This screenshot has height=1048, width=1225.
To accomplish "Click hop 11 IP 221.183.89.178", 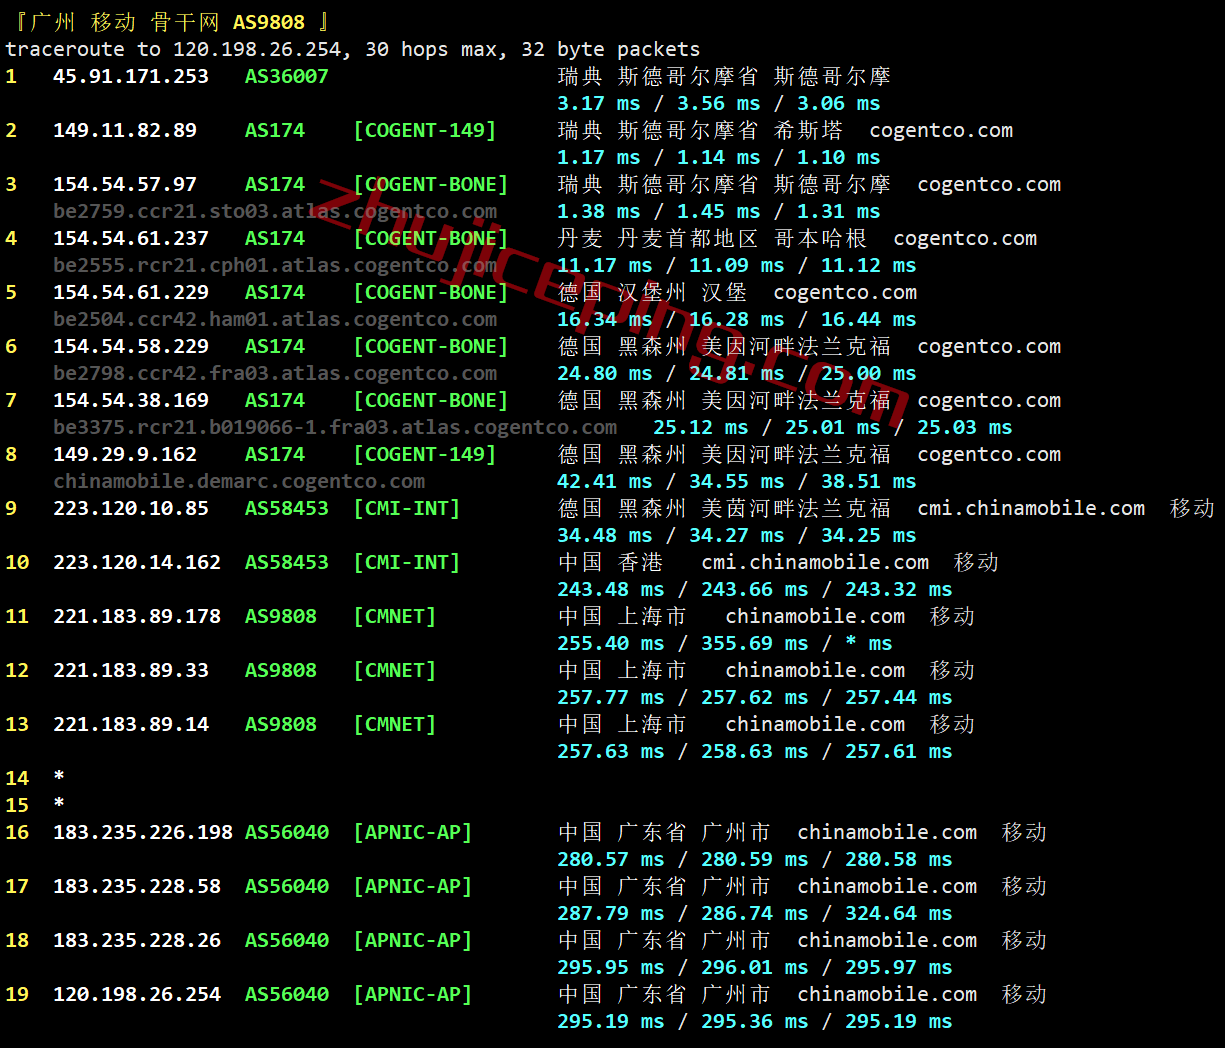I will coord(137,616).
